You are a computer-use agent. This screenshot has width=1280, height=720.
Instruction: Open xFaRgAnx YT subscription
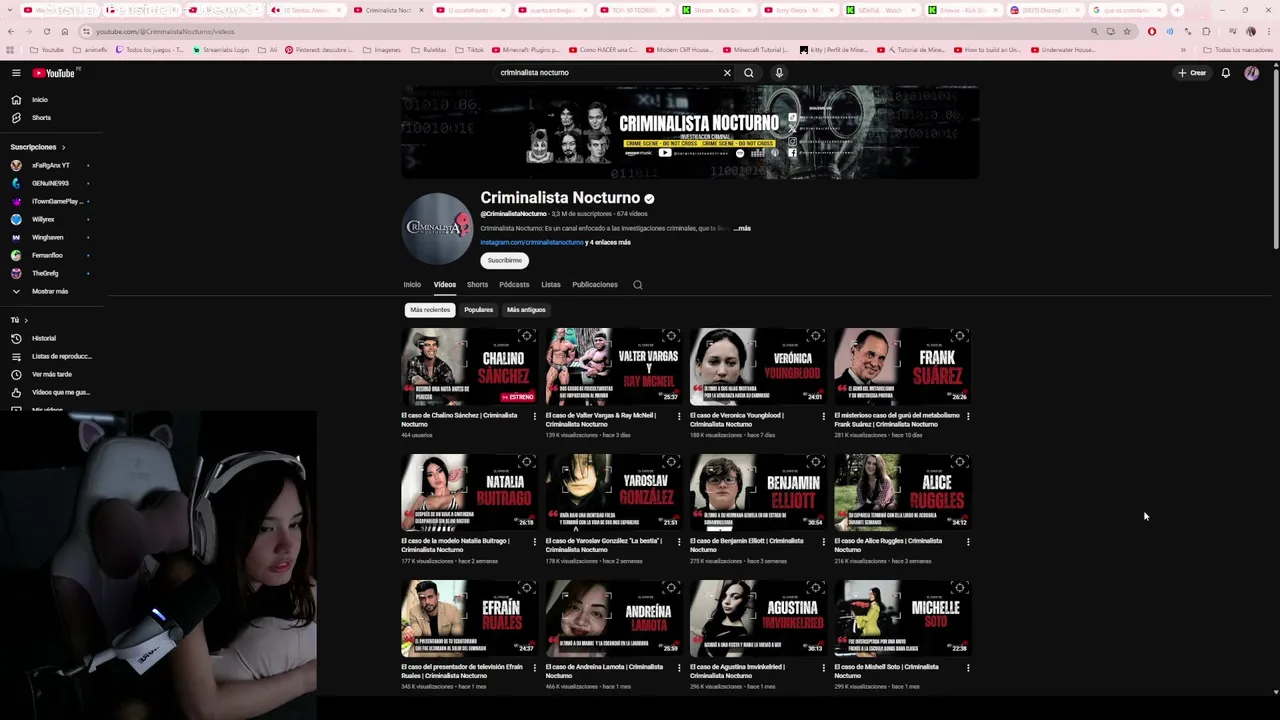(x=50, y=166)
